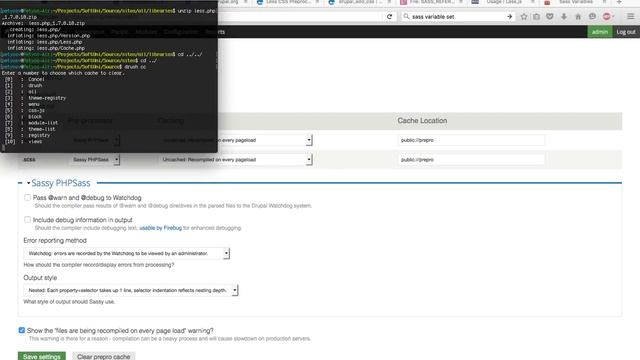Switch to the File: SASS_REFER... tab
This screenshot has height=360, width=640.
coord(432,2)
